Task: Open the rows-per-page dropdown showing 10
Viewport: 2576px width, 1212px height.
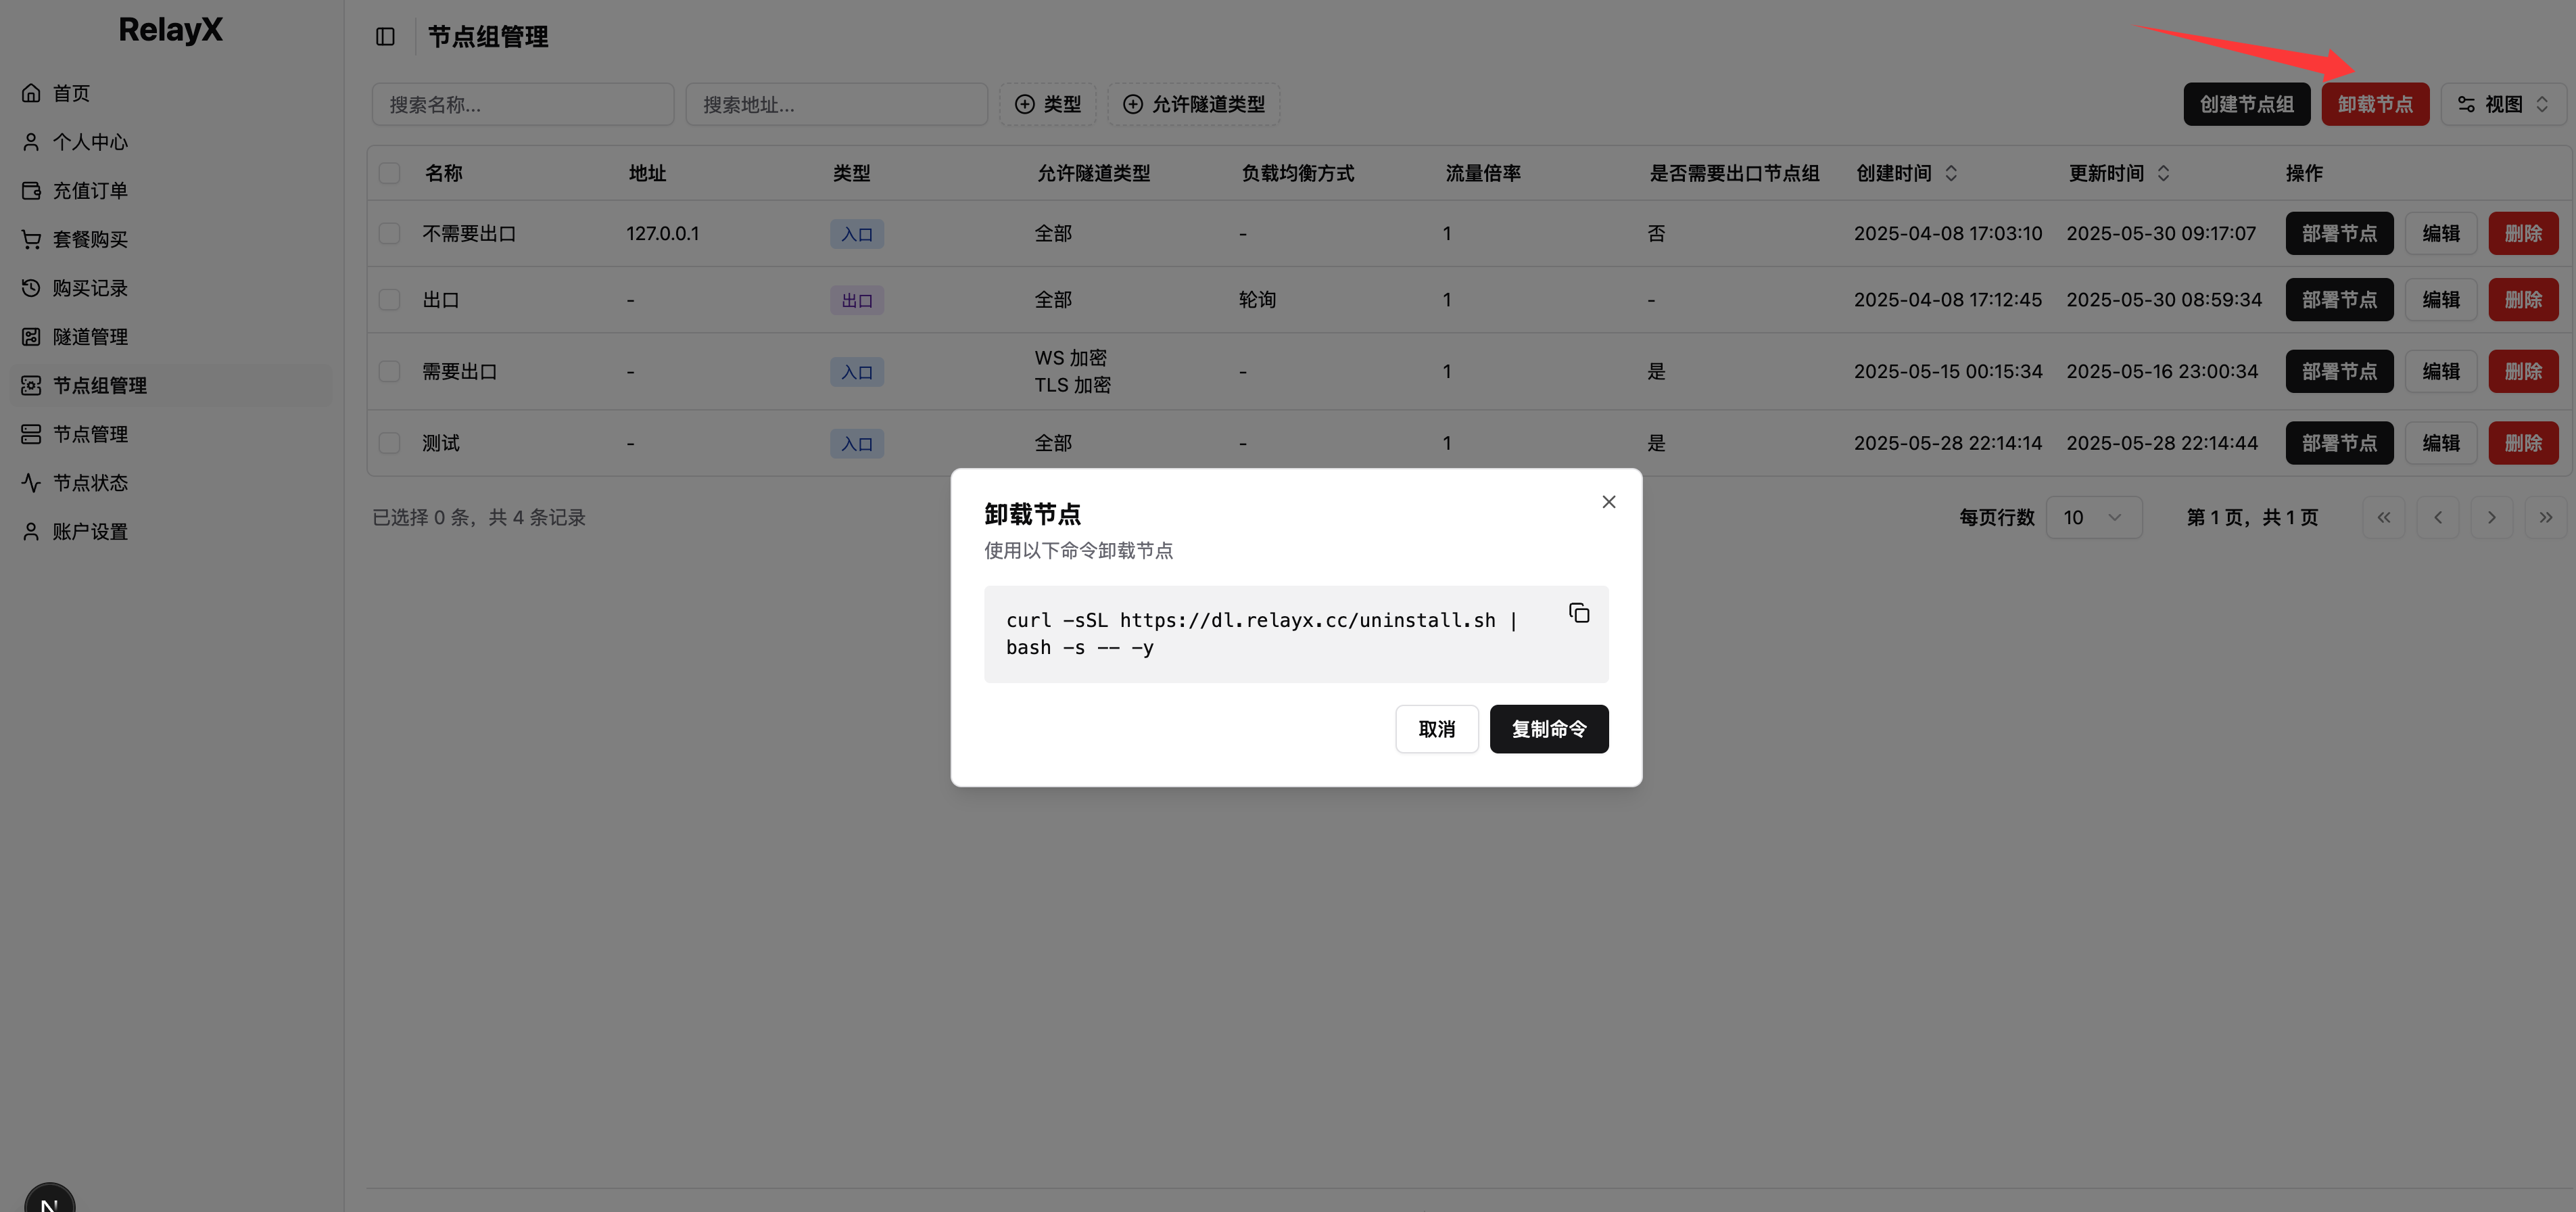Action: 2093,517
